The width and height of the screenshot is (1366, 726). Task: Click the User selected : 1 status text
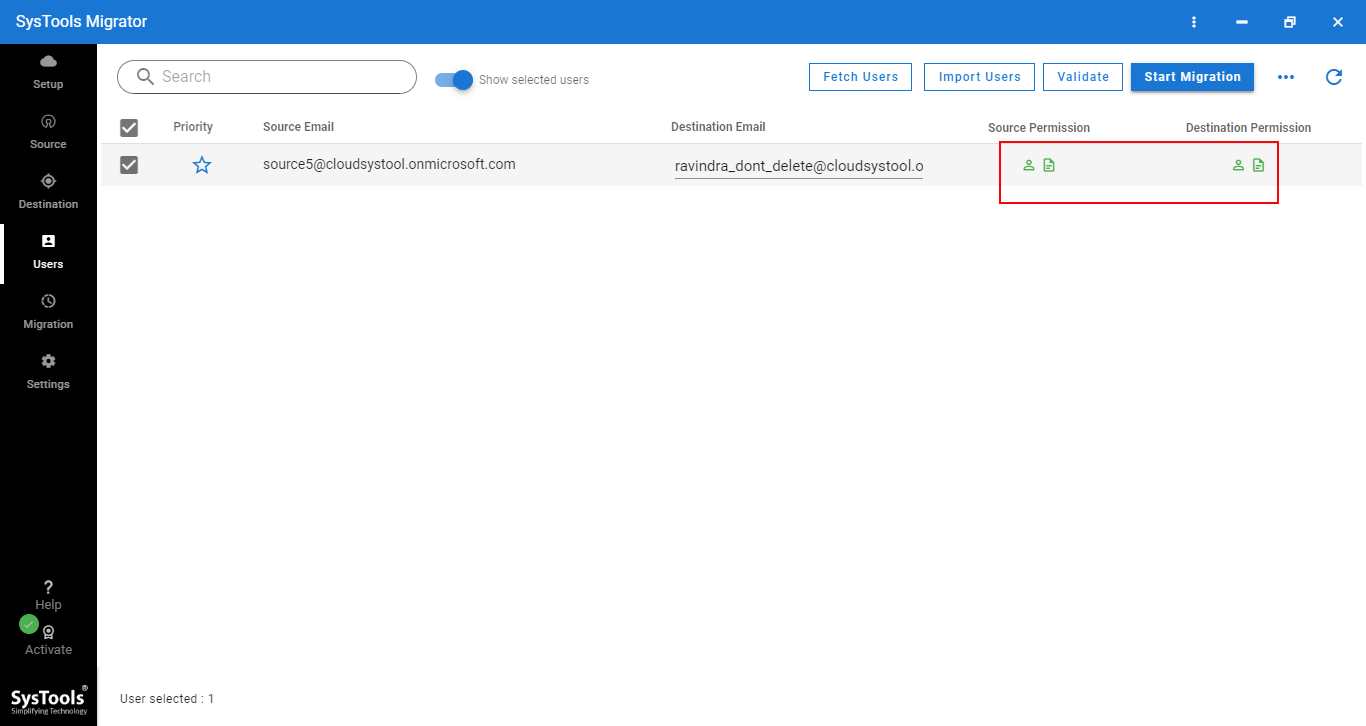(x=167, y=699)
